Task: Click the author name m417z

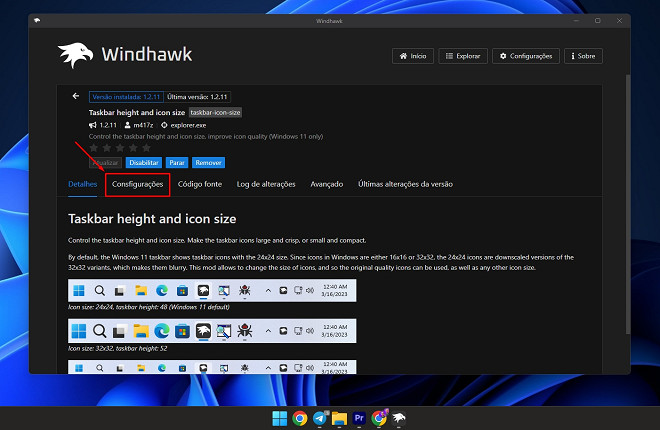Action: [143, 125]
